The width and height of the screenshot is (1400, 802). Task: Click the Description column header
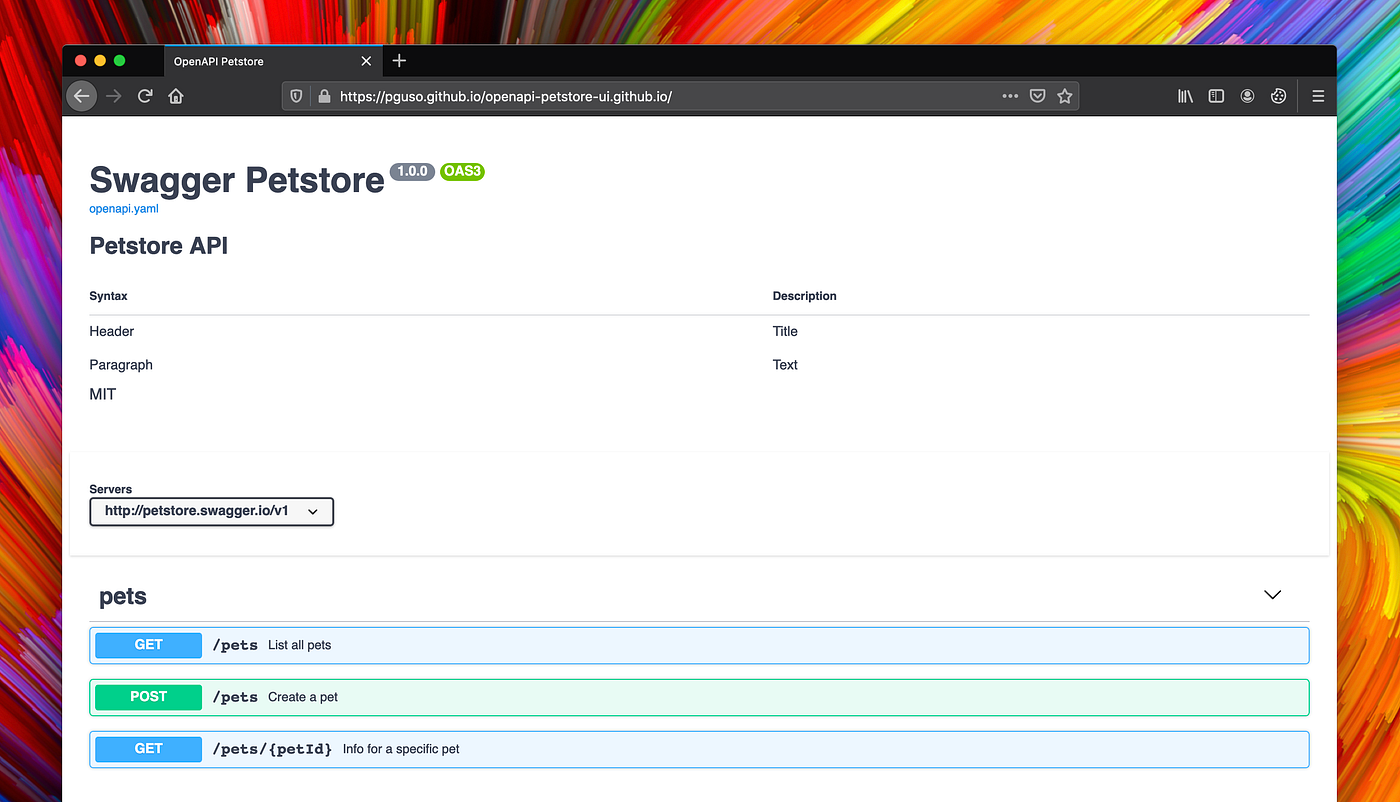804,296
